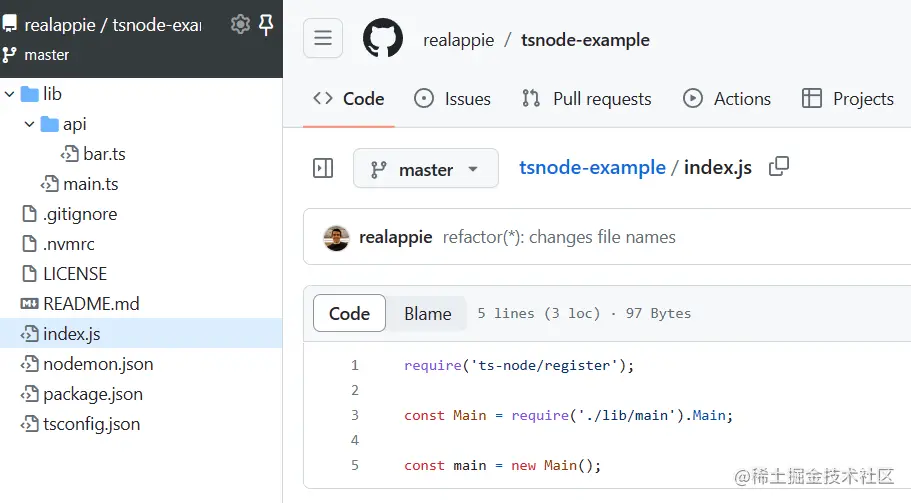Open the Pull requests tab

(587, 99)
